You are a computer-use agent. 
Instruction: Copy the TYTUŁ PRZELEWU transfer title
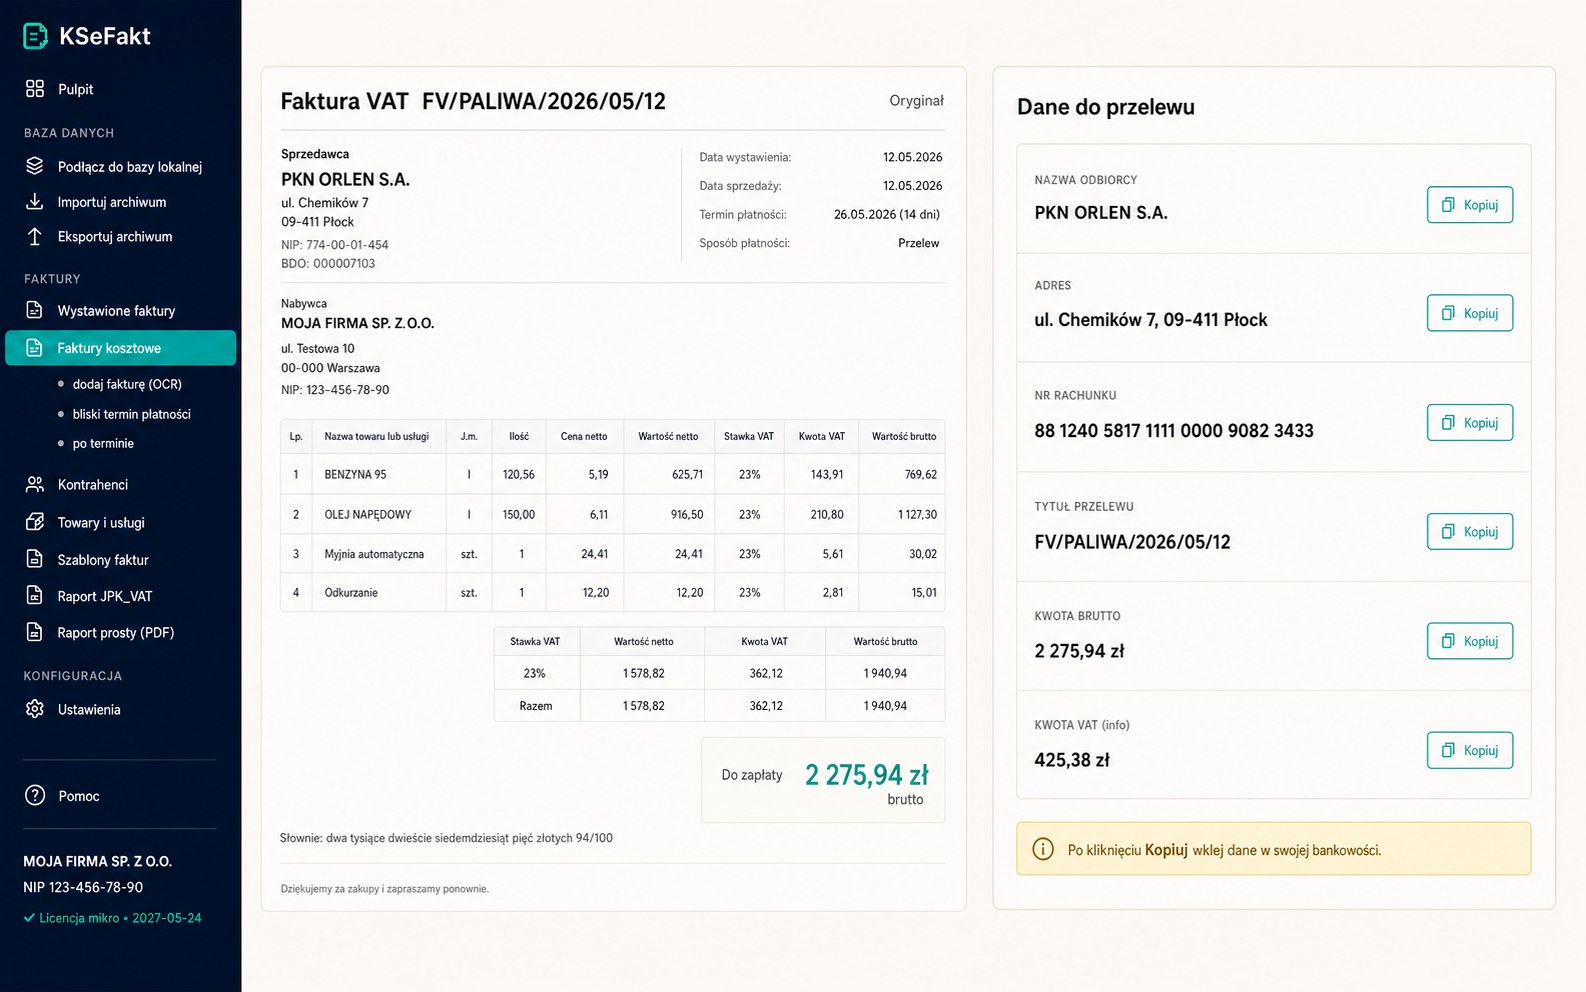point(1469,531)
